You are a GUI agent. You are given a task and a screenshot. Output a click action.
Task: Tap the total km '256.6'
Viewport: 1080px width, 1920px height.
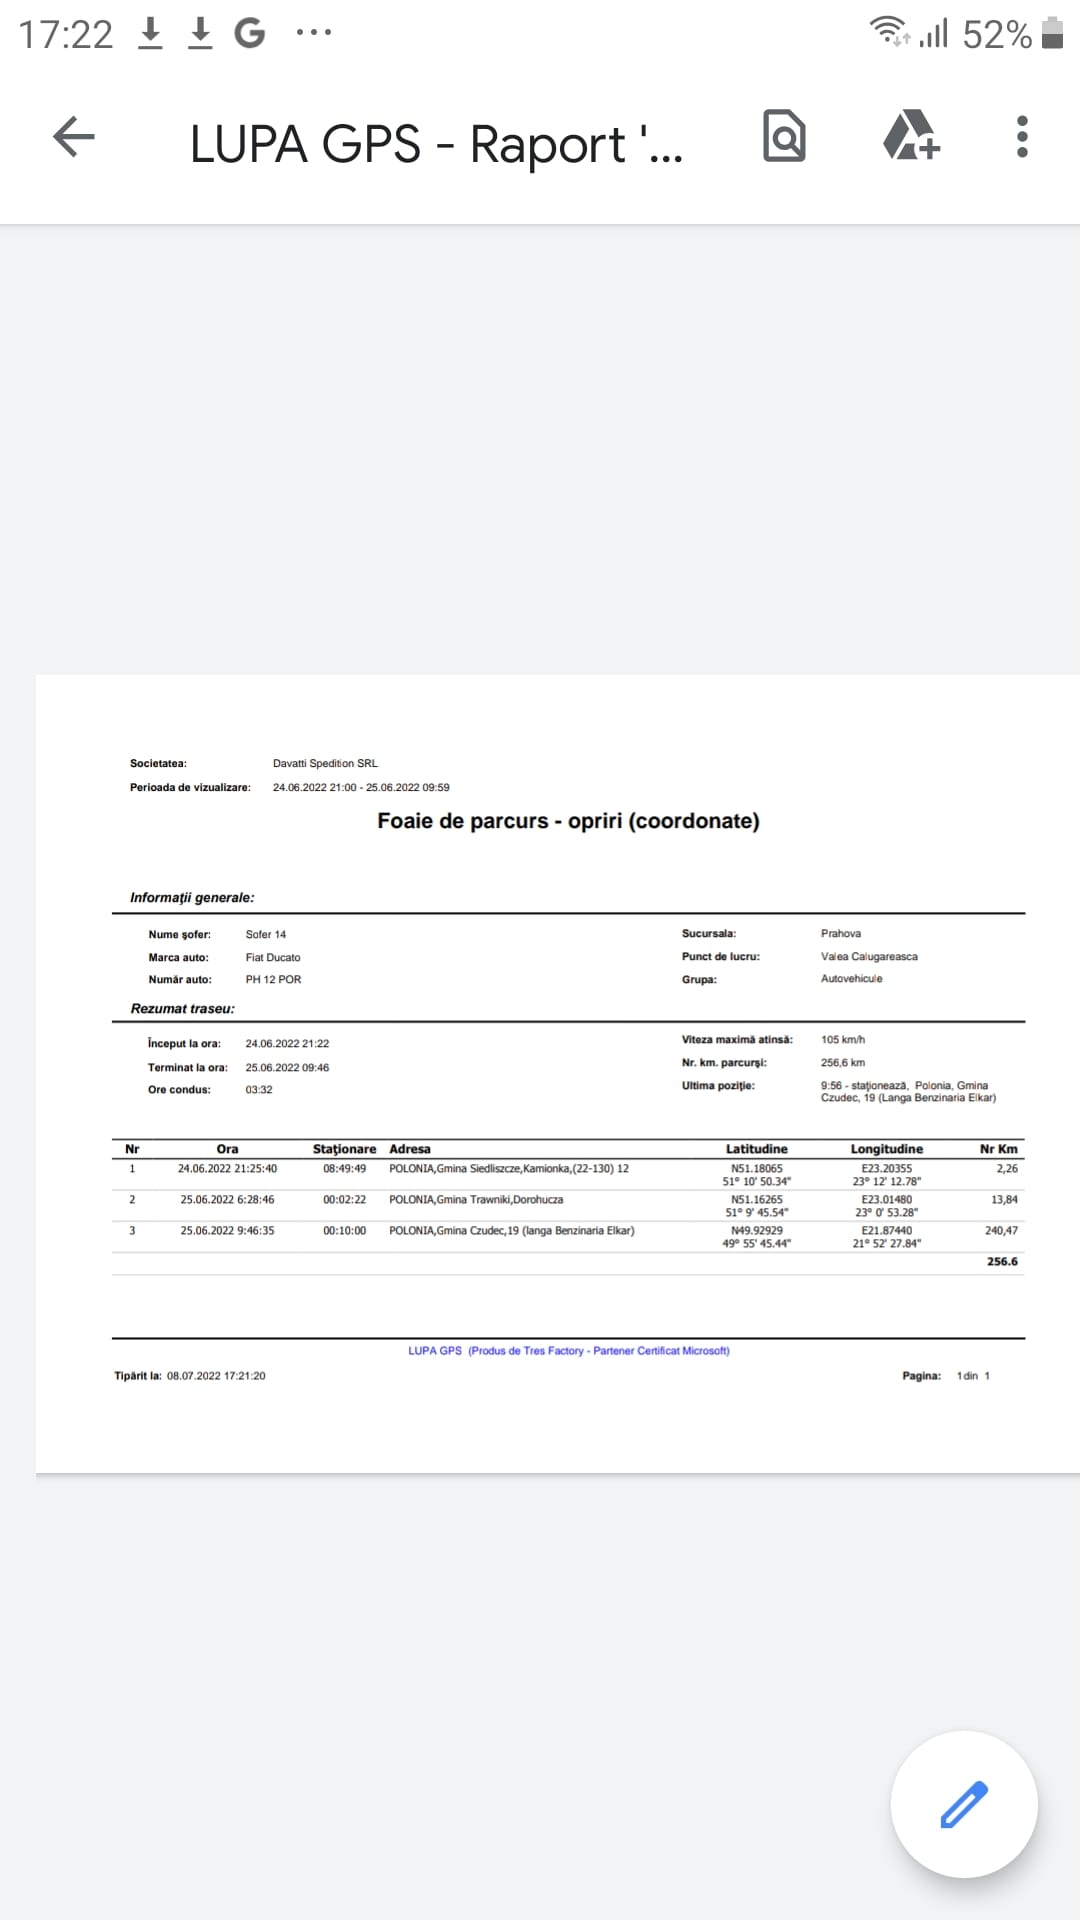pyautogui.click(x=1002, y=1261)
